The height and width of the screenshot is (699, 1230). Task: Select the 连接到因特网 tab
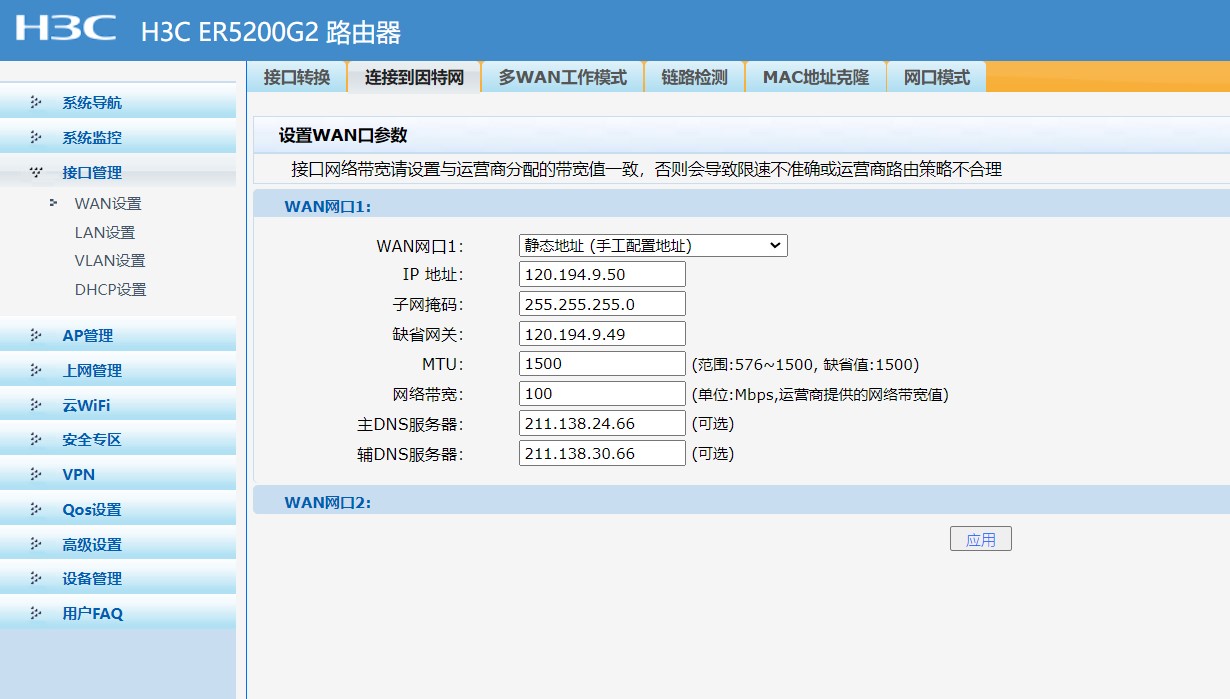point(414,77)
